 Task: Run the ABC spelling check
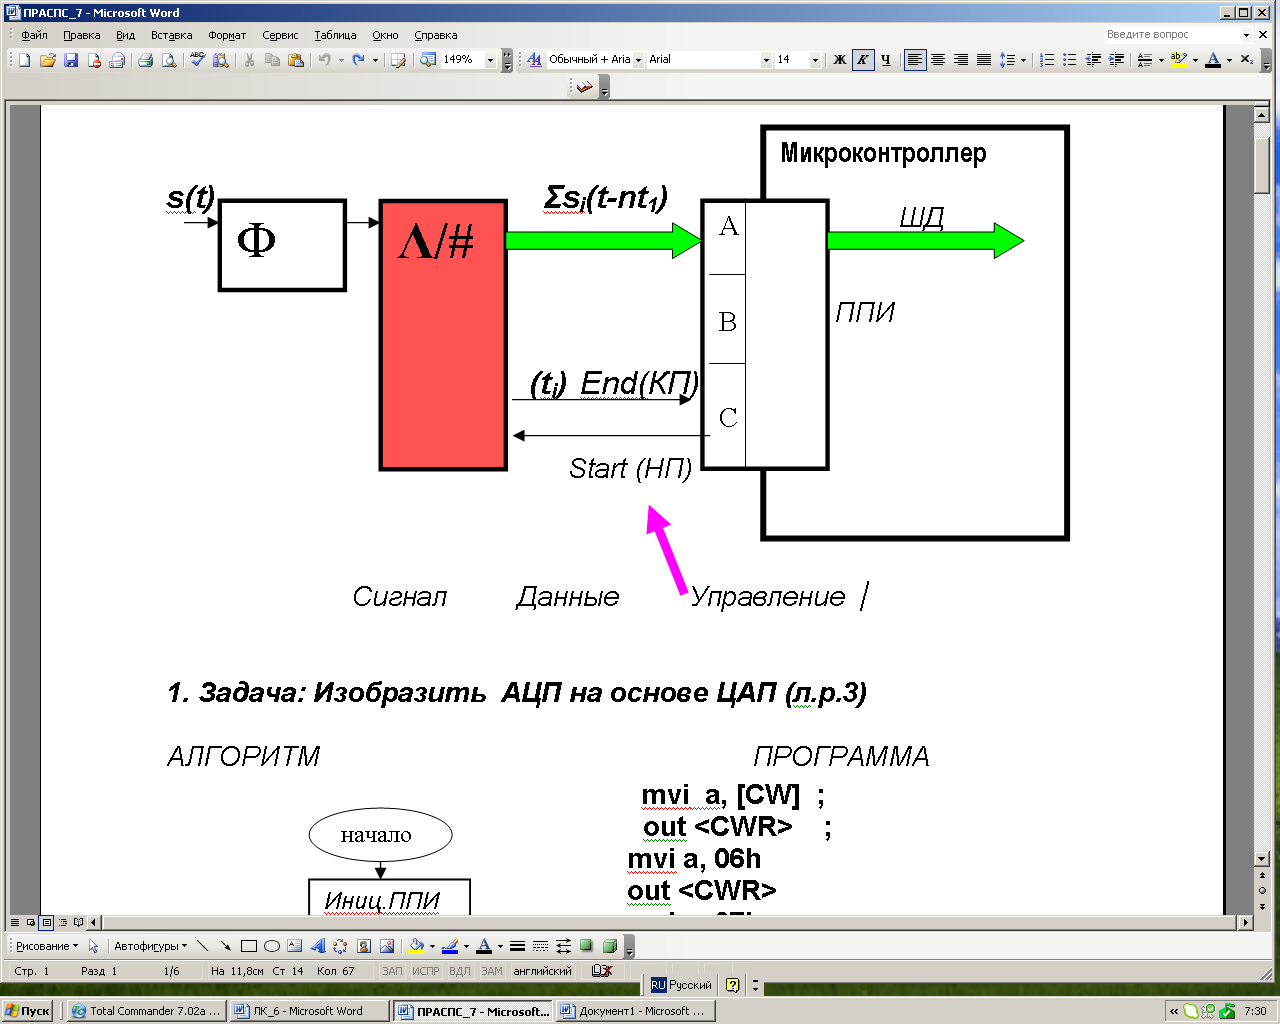(x=197, y=60)
